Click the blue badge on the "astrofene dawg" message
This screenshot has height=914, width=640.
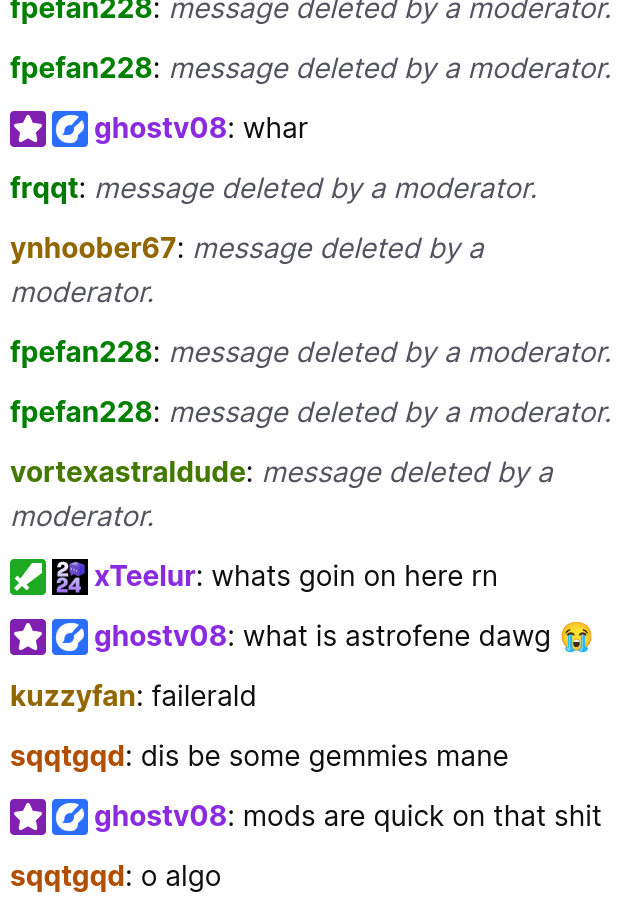70,637
